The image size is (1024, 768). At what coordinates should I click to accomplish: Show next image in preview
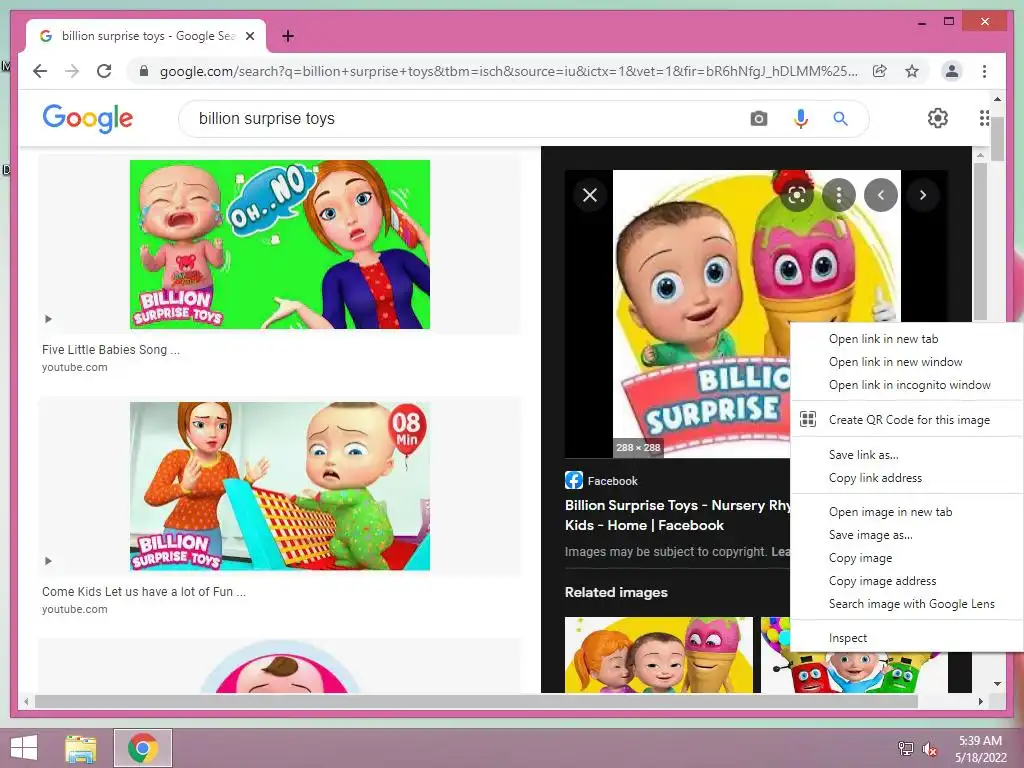922,195
